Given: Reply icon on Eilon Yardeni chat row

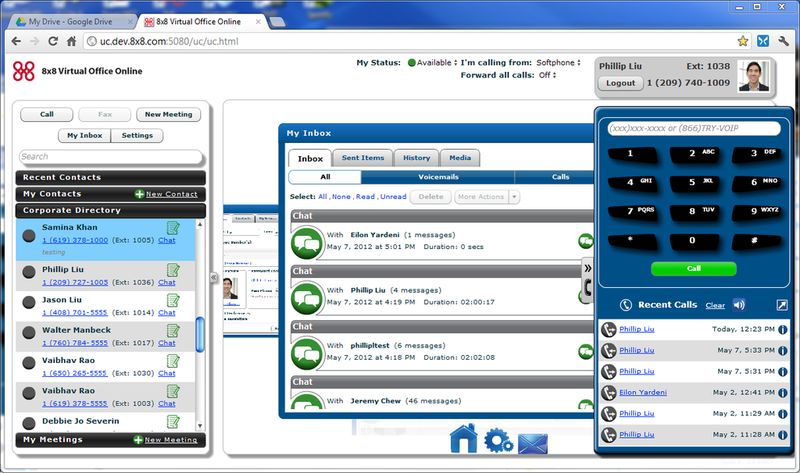Looking at the screenshot, I should 586,240.
